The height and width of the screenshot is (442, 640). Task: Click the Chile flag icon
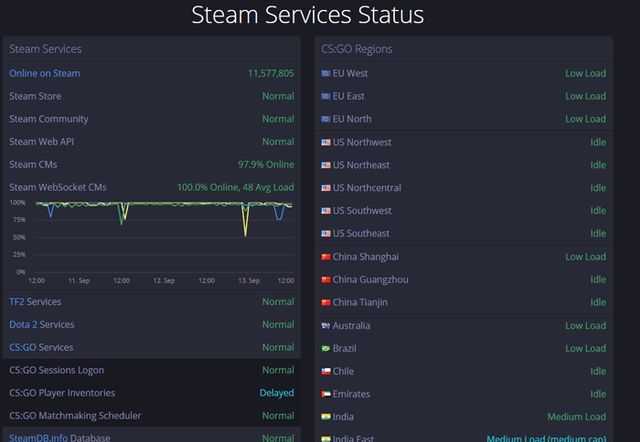pyautogui.click(x=325, y=372)
